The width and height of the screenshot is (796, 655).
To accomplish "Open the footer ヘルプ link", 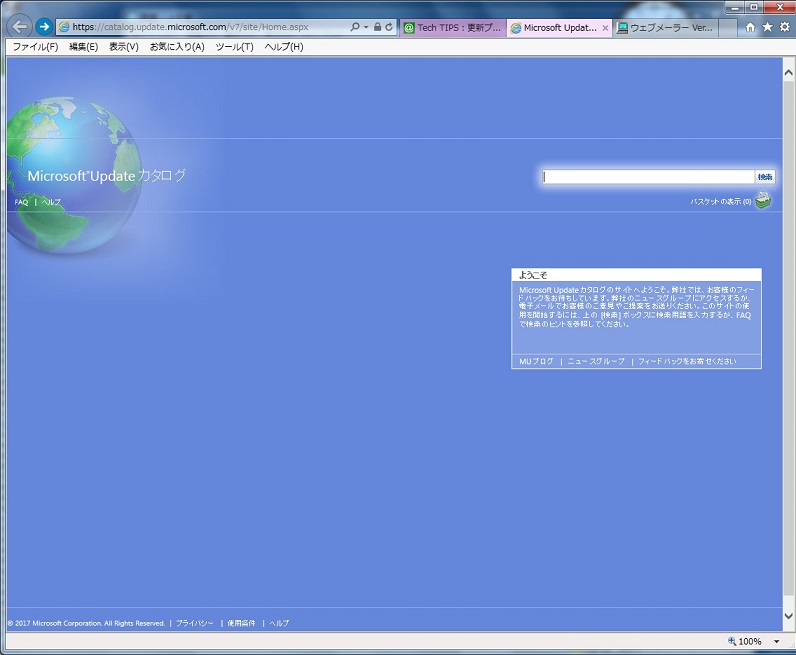I will pos(279,623).
